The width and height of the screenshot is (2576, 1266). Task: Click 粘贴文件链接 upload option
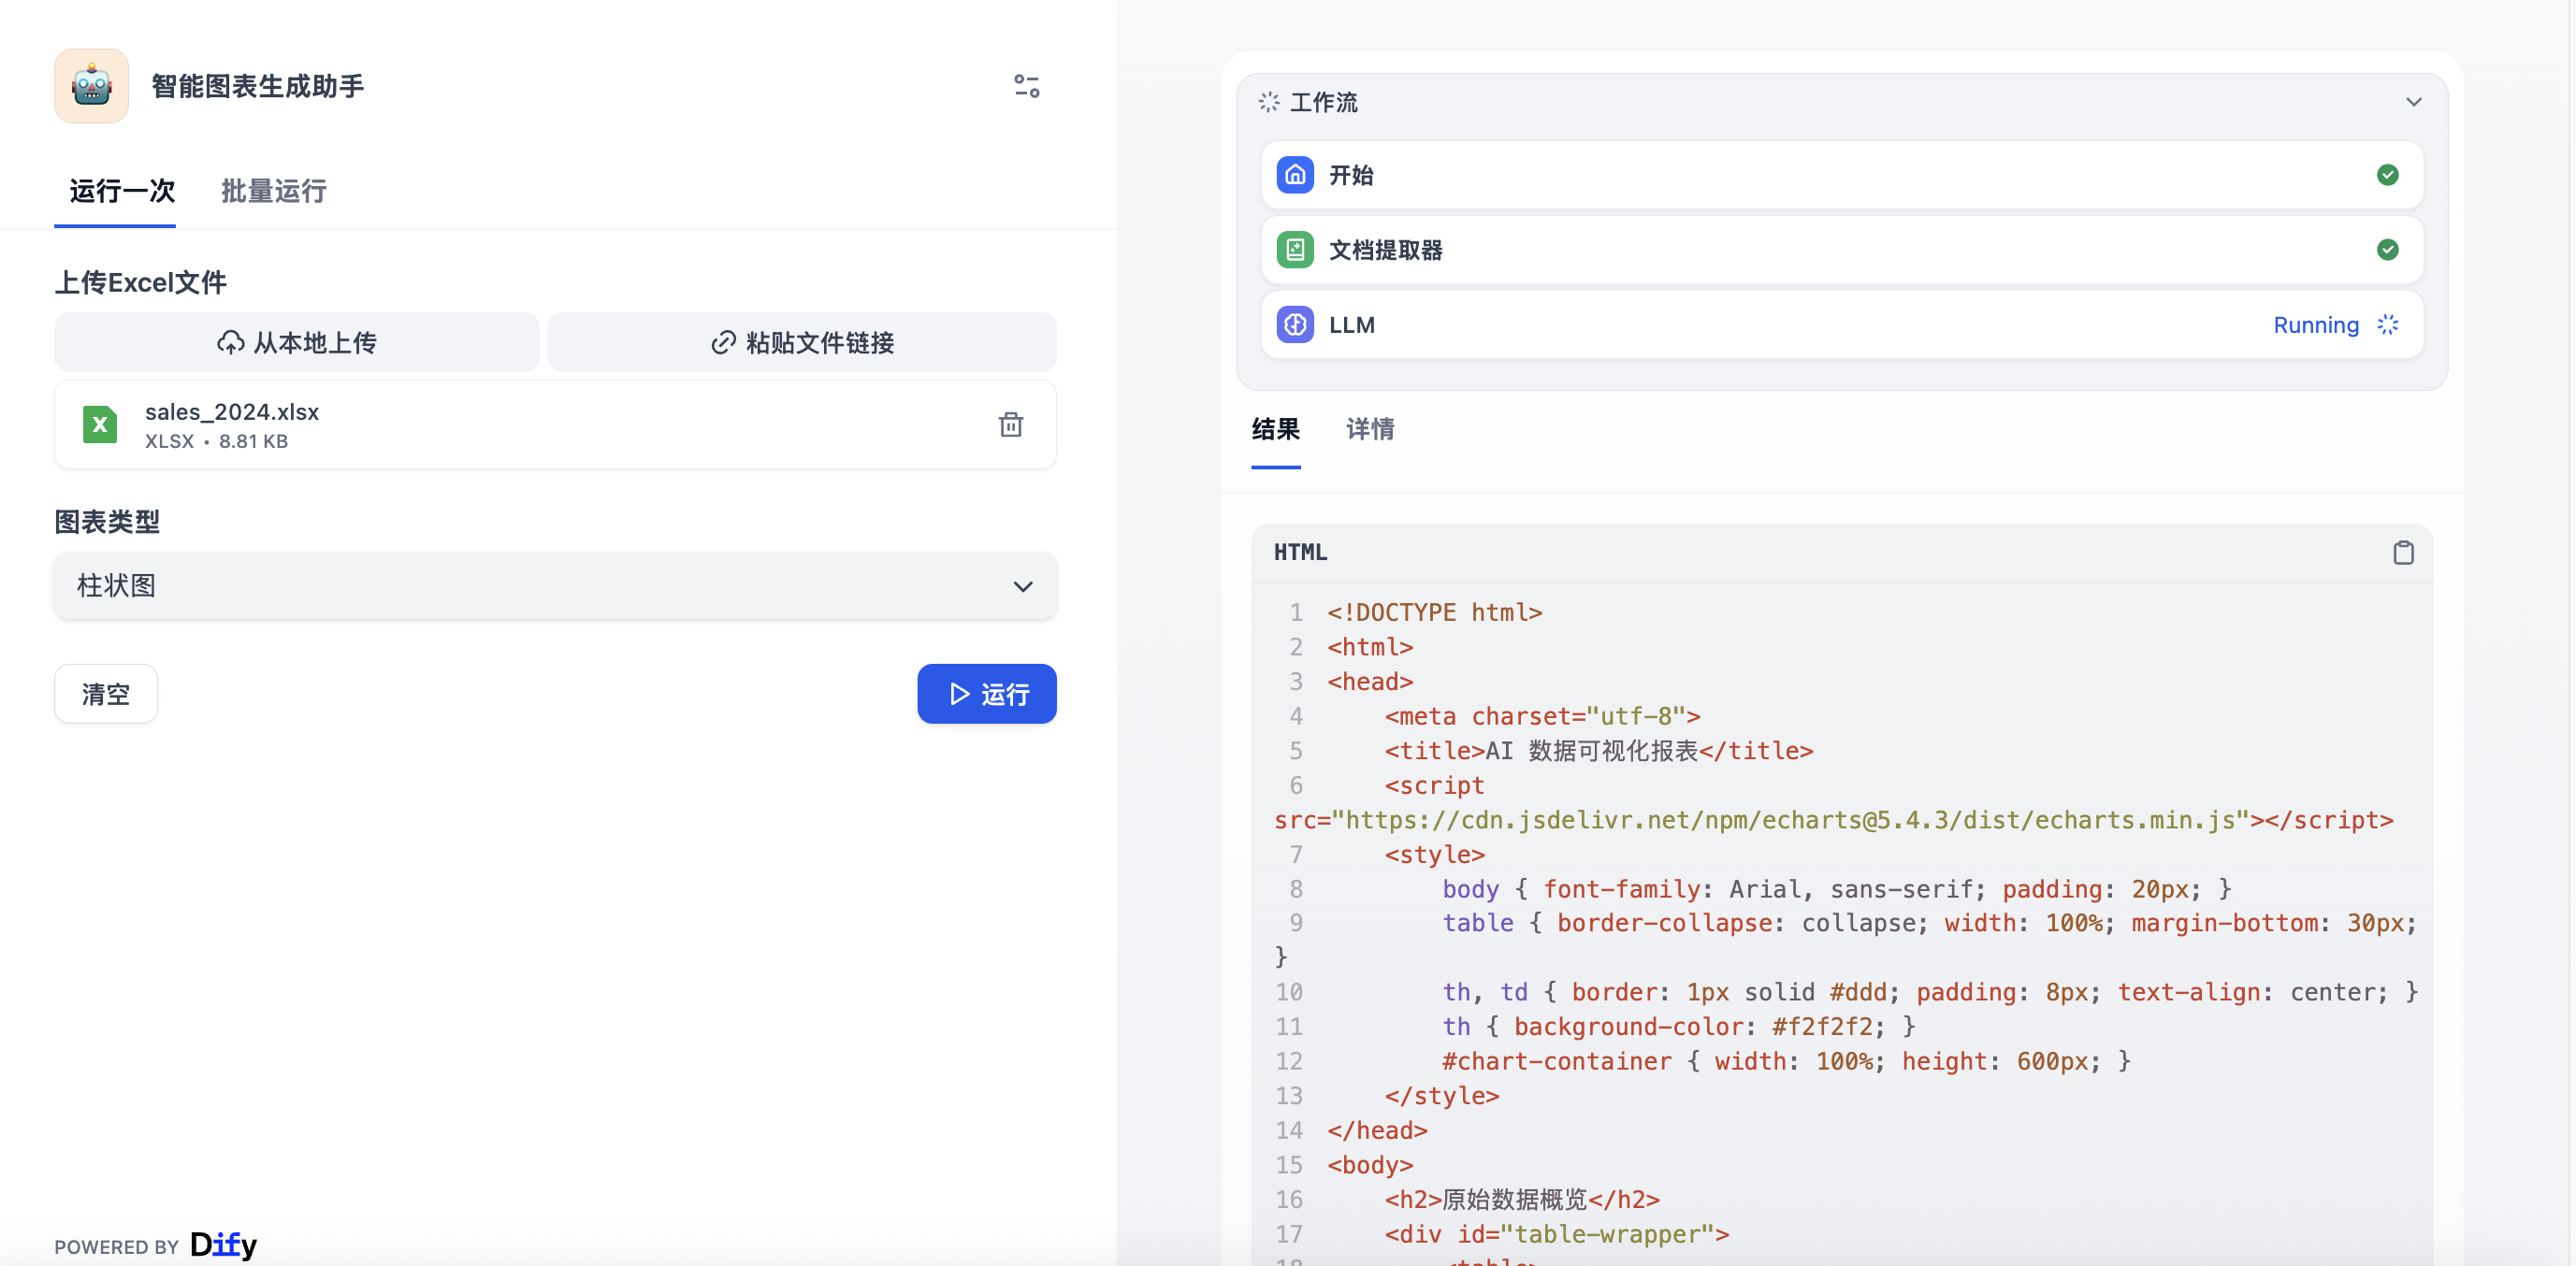[x=802, y=343]
